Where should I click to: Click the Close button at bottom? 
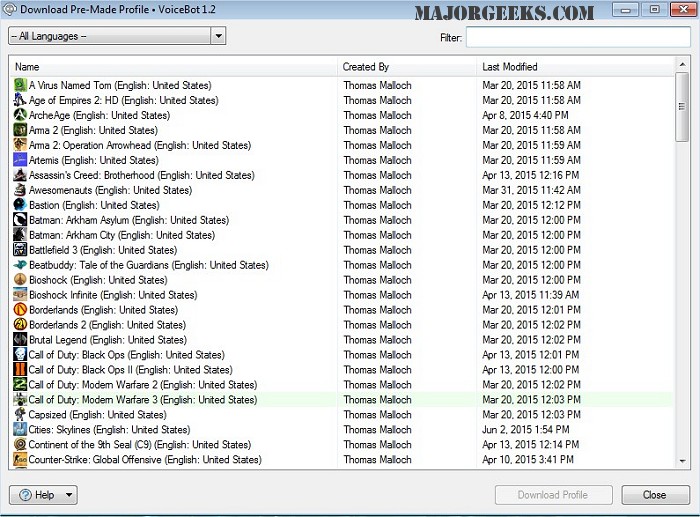(655, 495)
